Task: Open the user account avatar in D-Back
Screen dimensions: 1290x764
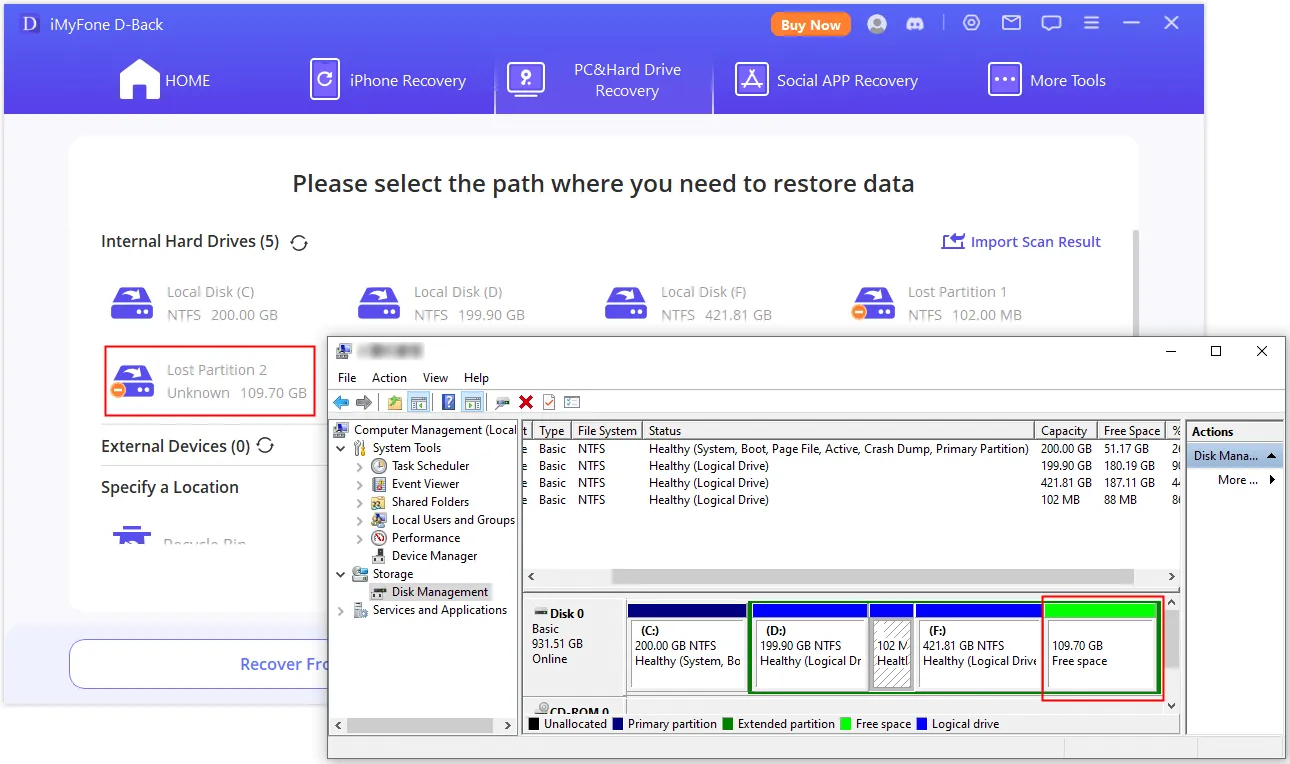Action: [x=877, y=24]
